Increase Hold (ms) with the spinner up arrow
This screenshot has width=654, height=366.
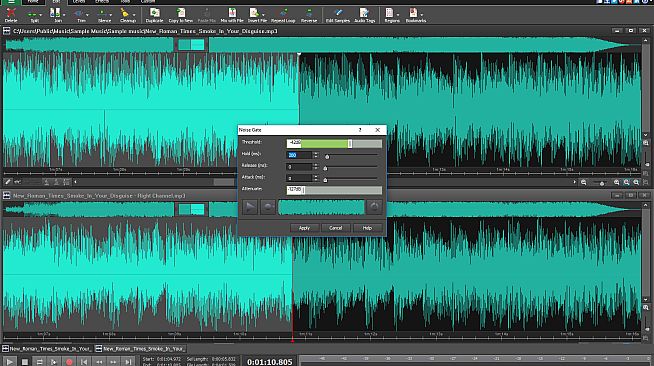316,153
